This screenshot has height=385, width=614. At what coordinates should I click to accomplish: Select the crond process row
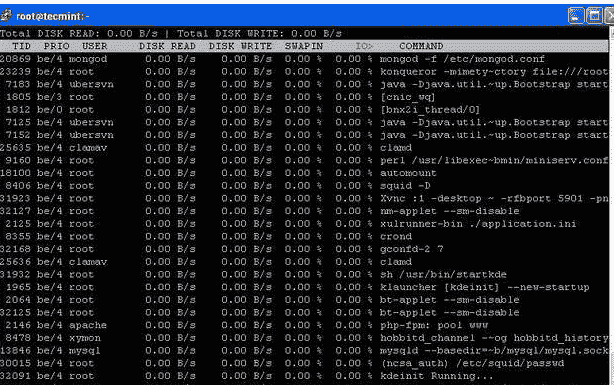[x=304, y=237]
